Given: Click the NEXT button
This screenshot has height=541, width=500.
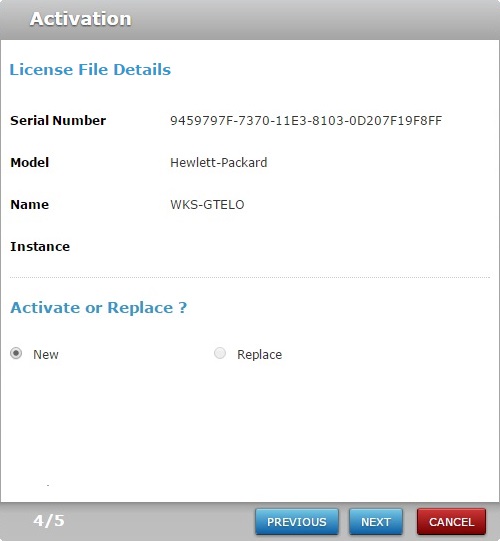Looking at the screenshot, I should coord(376,522).
